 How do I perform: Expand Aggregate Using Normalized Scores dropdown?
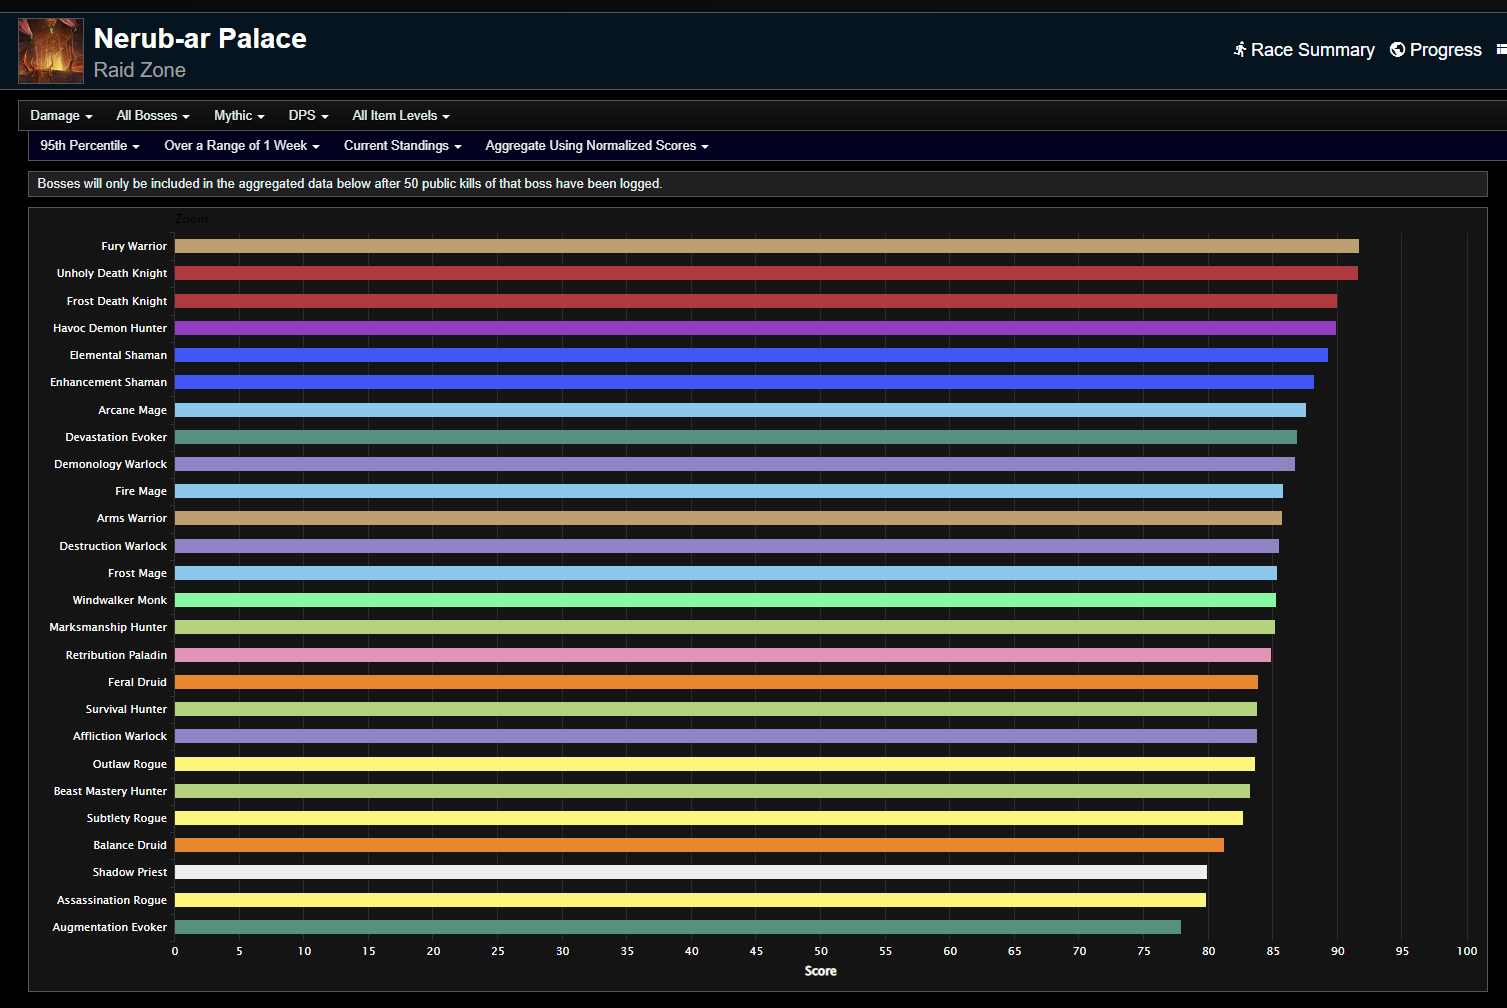pos(597,146)
